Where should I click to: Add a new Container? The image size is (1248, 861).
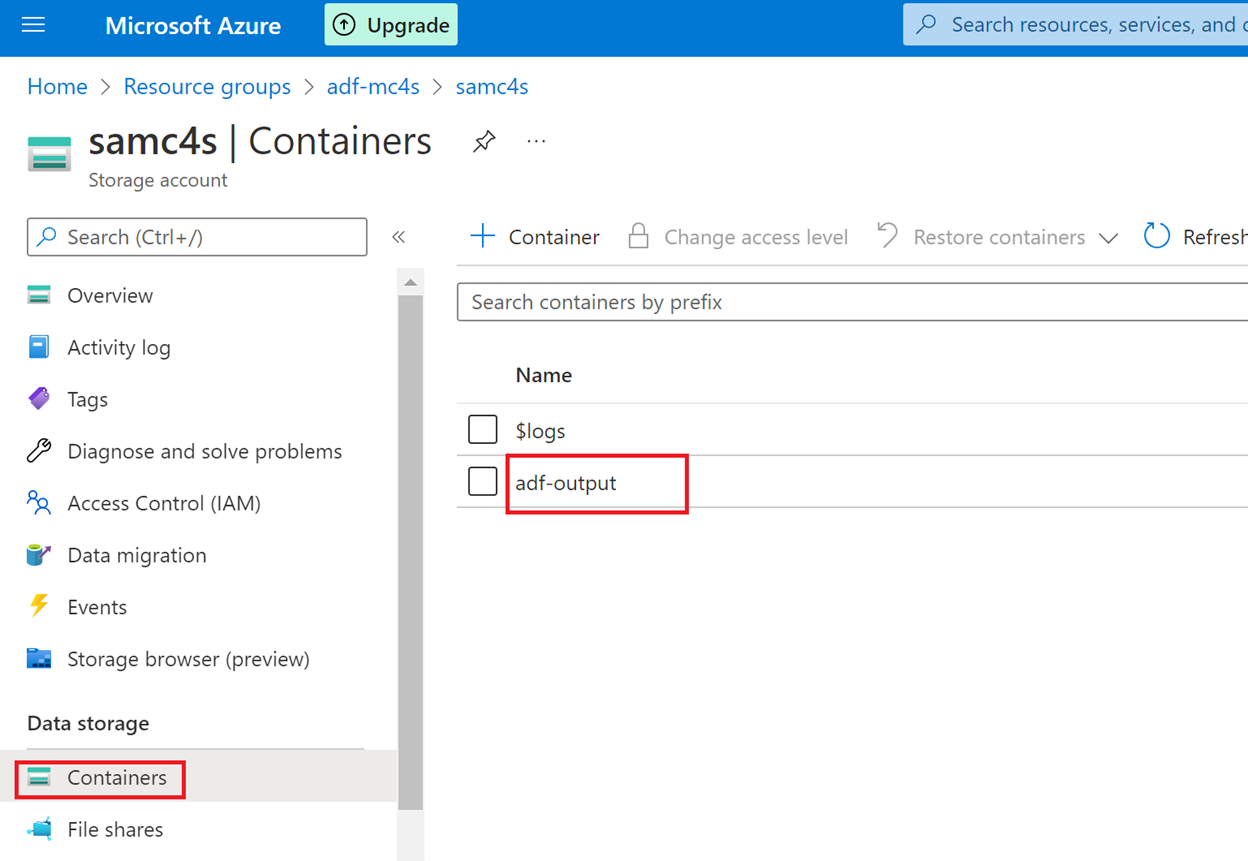(535, 237)
